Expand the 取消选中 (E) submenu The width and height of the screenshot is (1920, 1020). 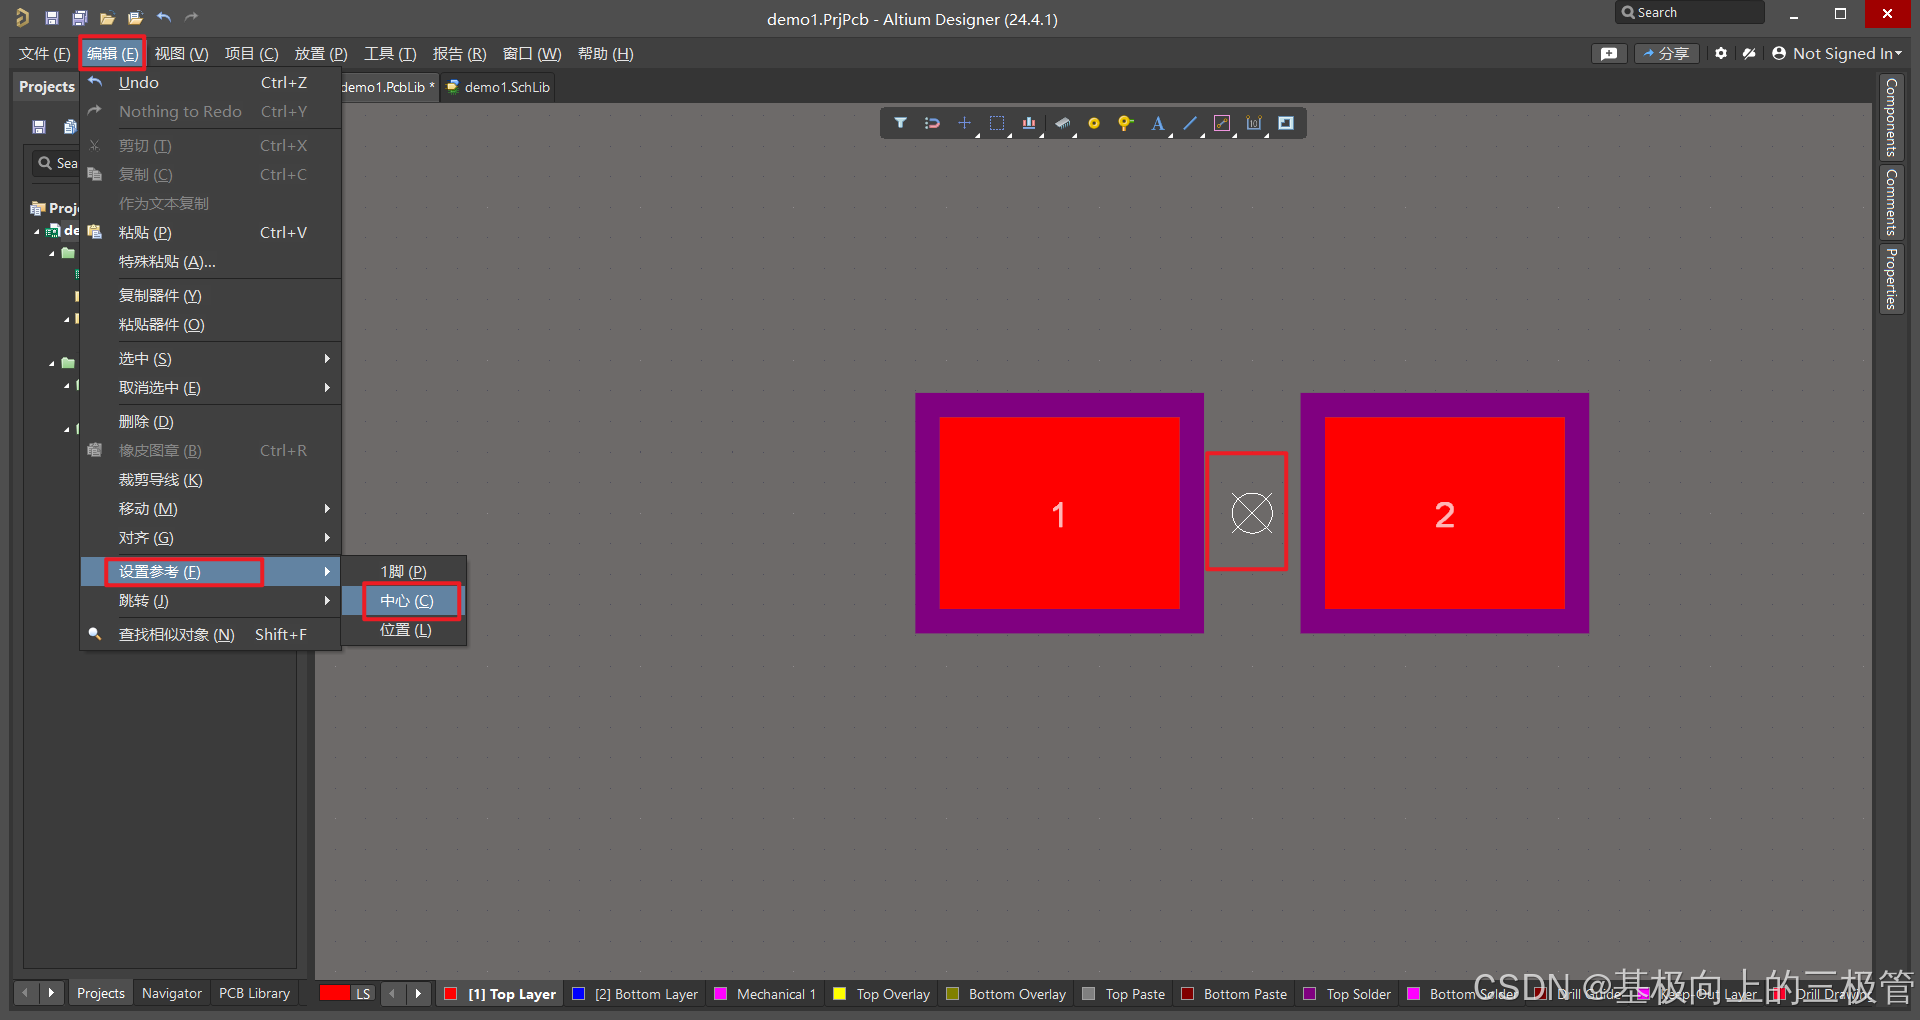[x=211, y=387]
